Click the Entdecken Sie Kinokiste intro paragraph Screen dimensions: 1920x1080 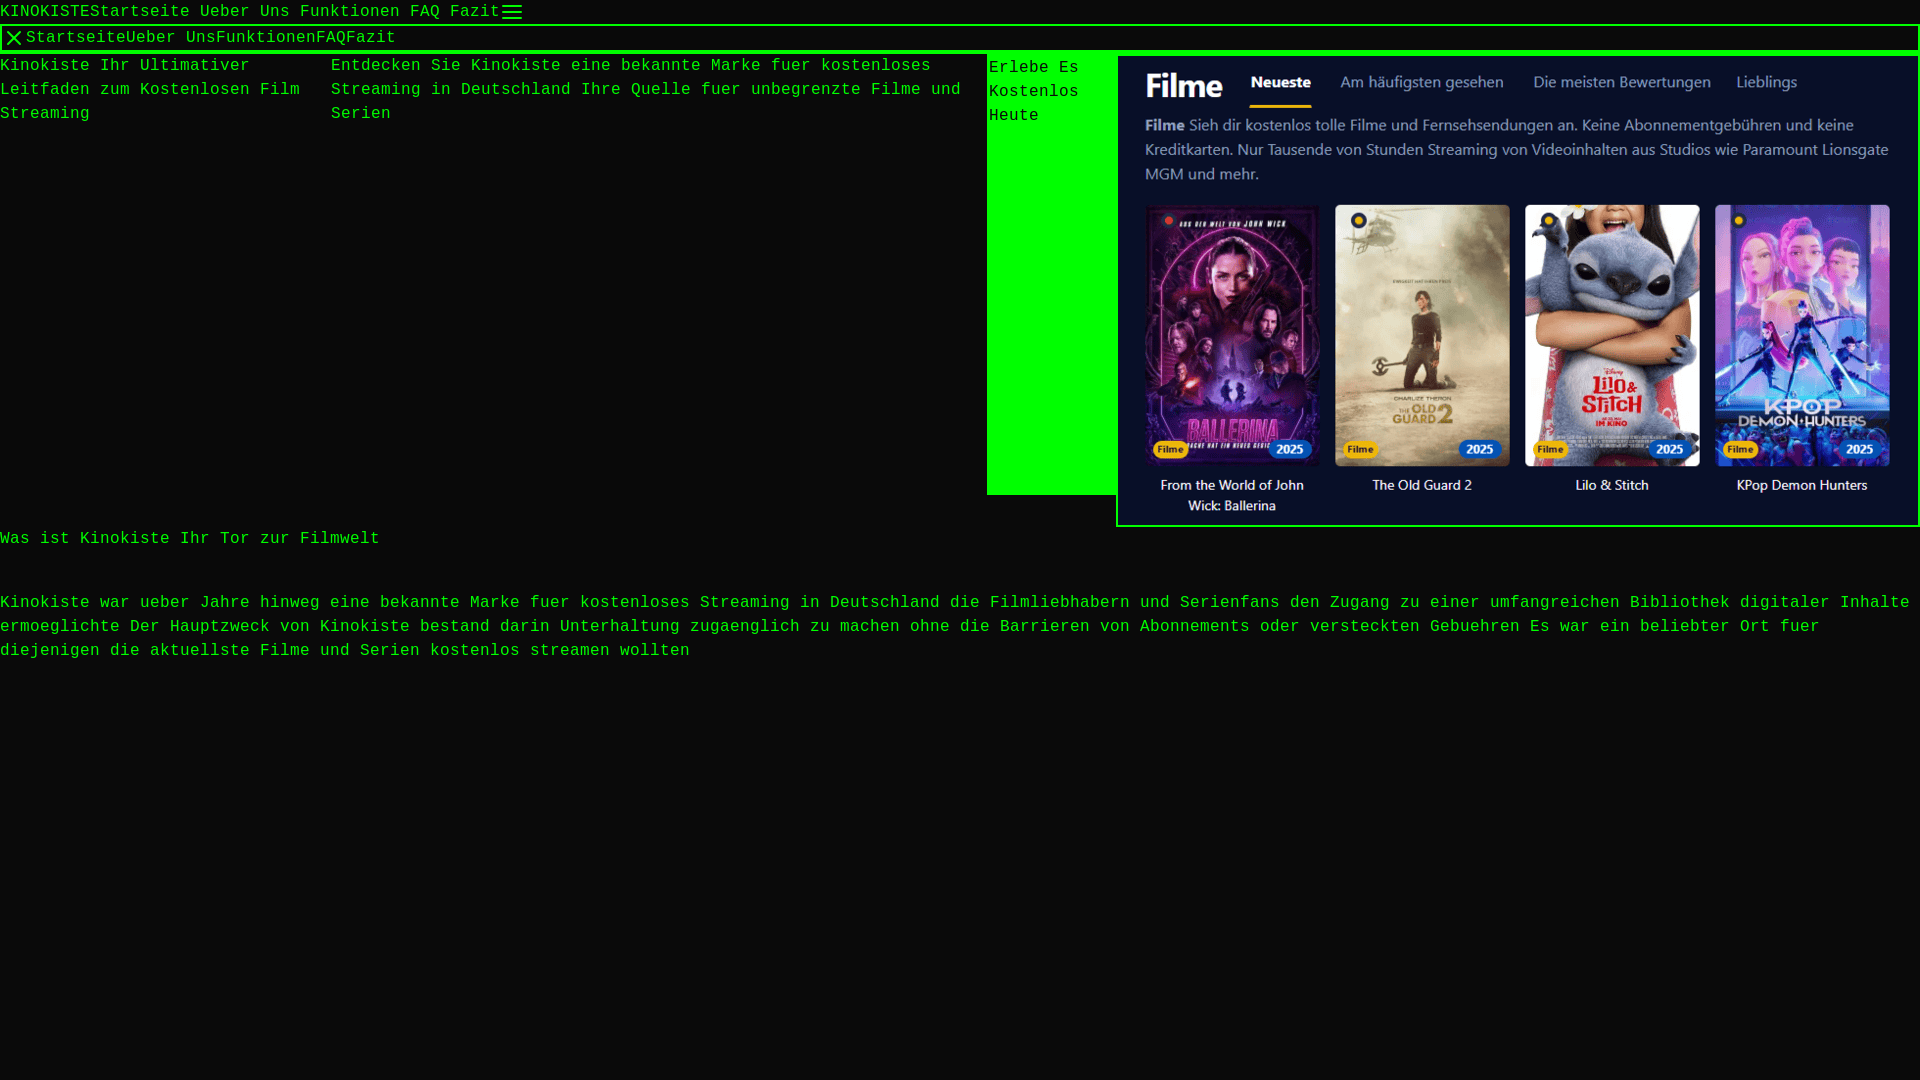[646, 90]
